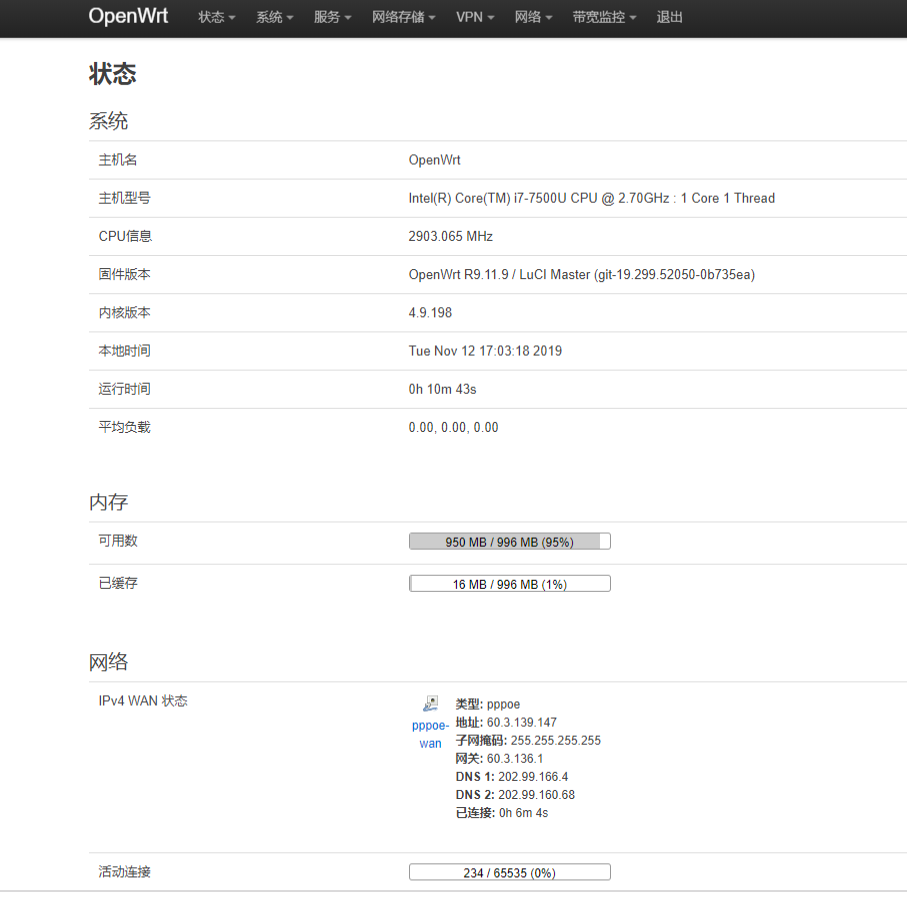Image resolution: width=907 pixels, height=912 pixels.
Task: Click 退出 to log out
Action: [x=669, y=17]
